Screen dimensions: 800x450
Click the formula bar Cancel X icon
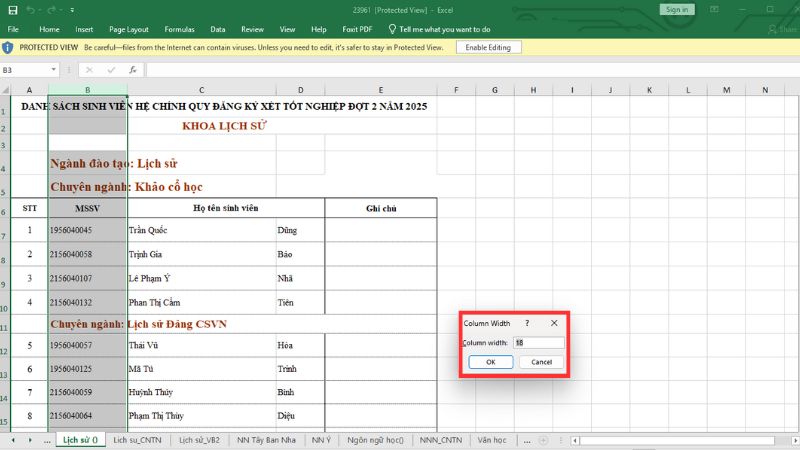pos(89,70)
